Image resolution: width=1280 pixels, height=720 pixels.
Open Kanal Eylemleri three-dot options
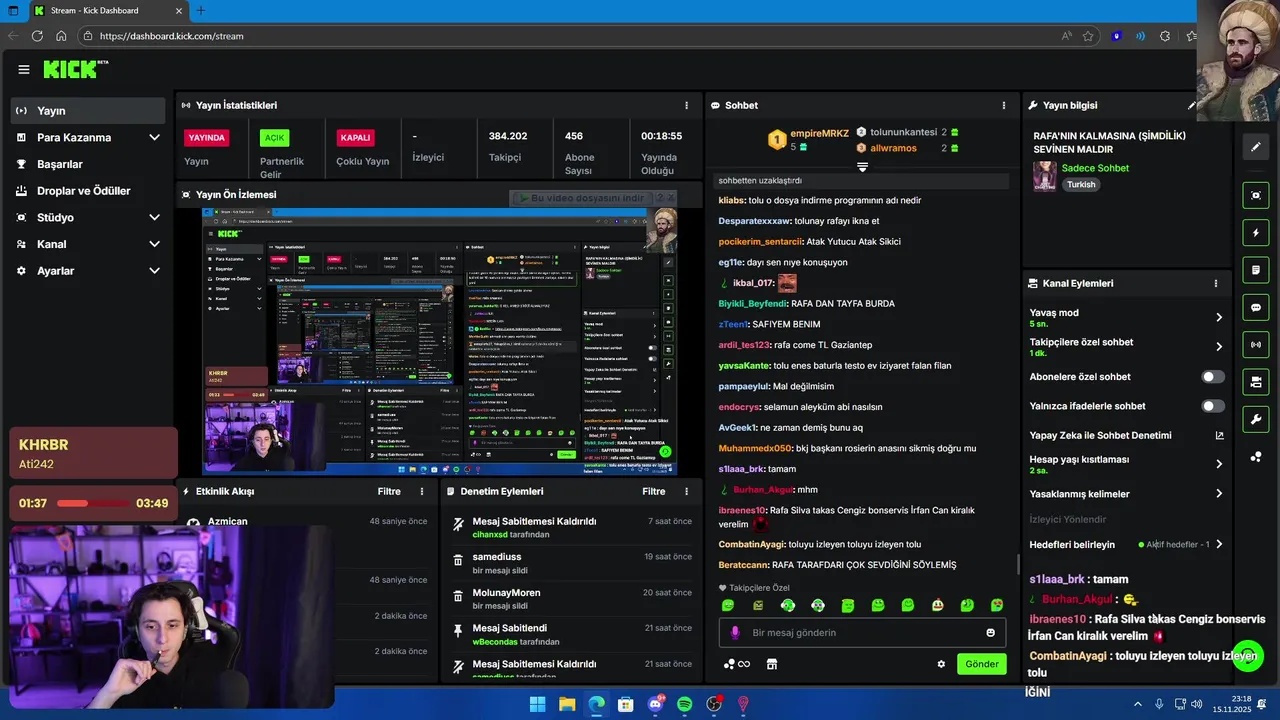point(1216,283)
